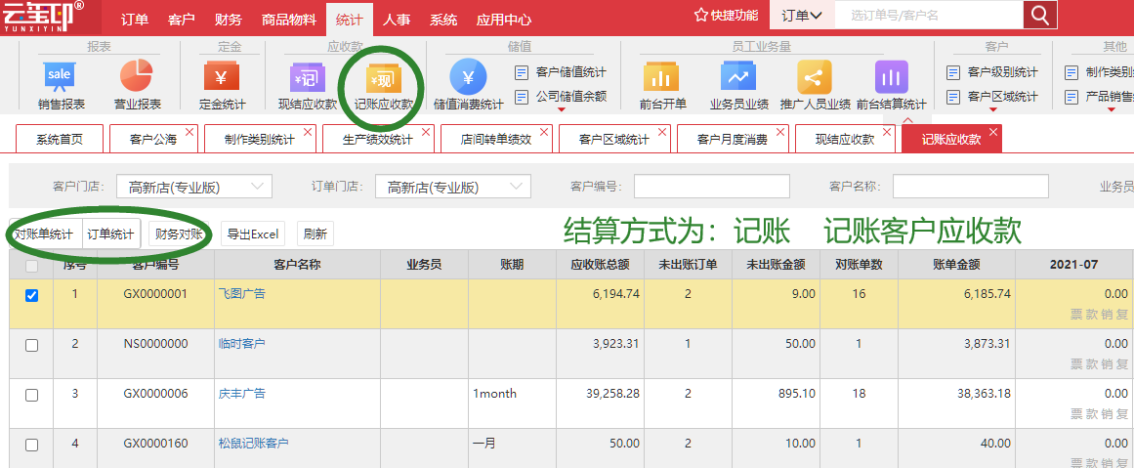Switch to the 系统首页 tab
1134x468 pixels.
coord(59,139)
